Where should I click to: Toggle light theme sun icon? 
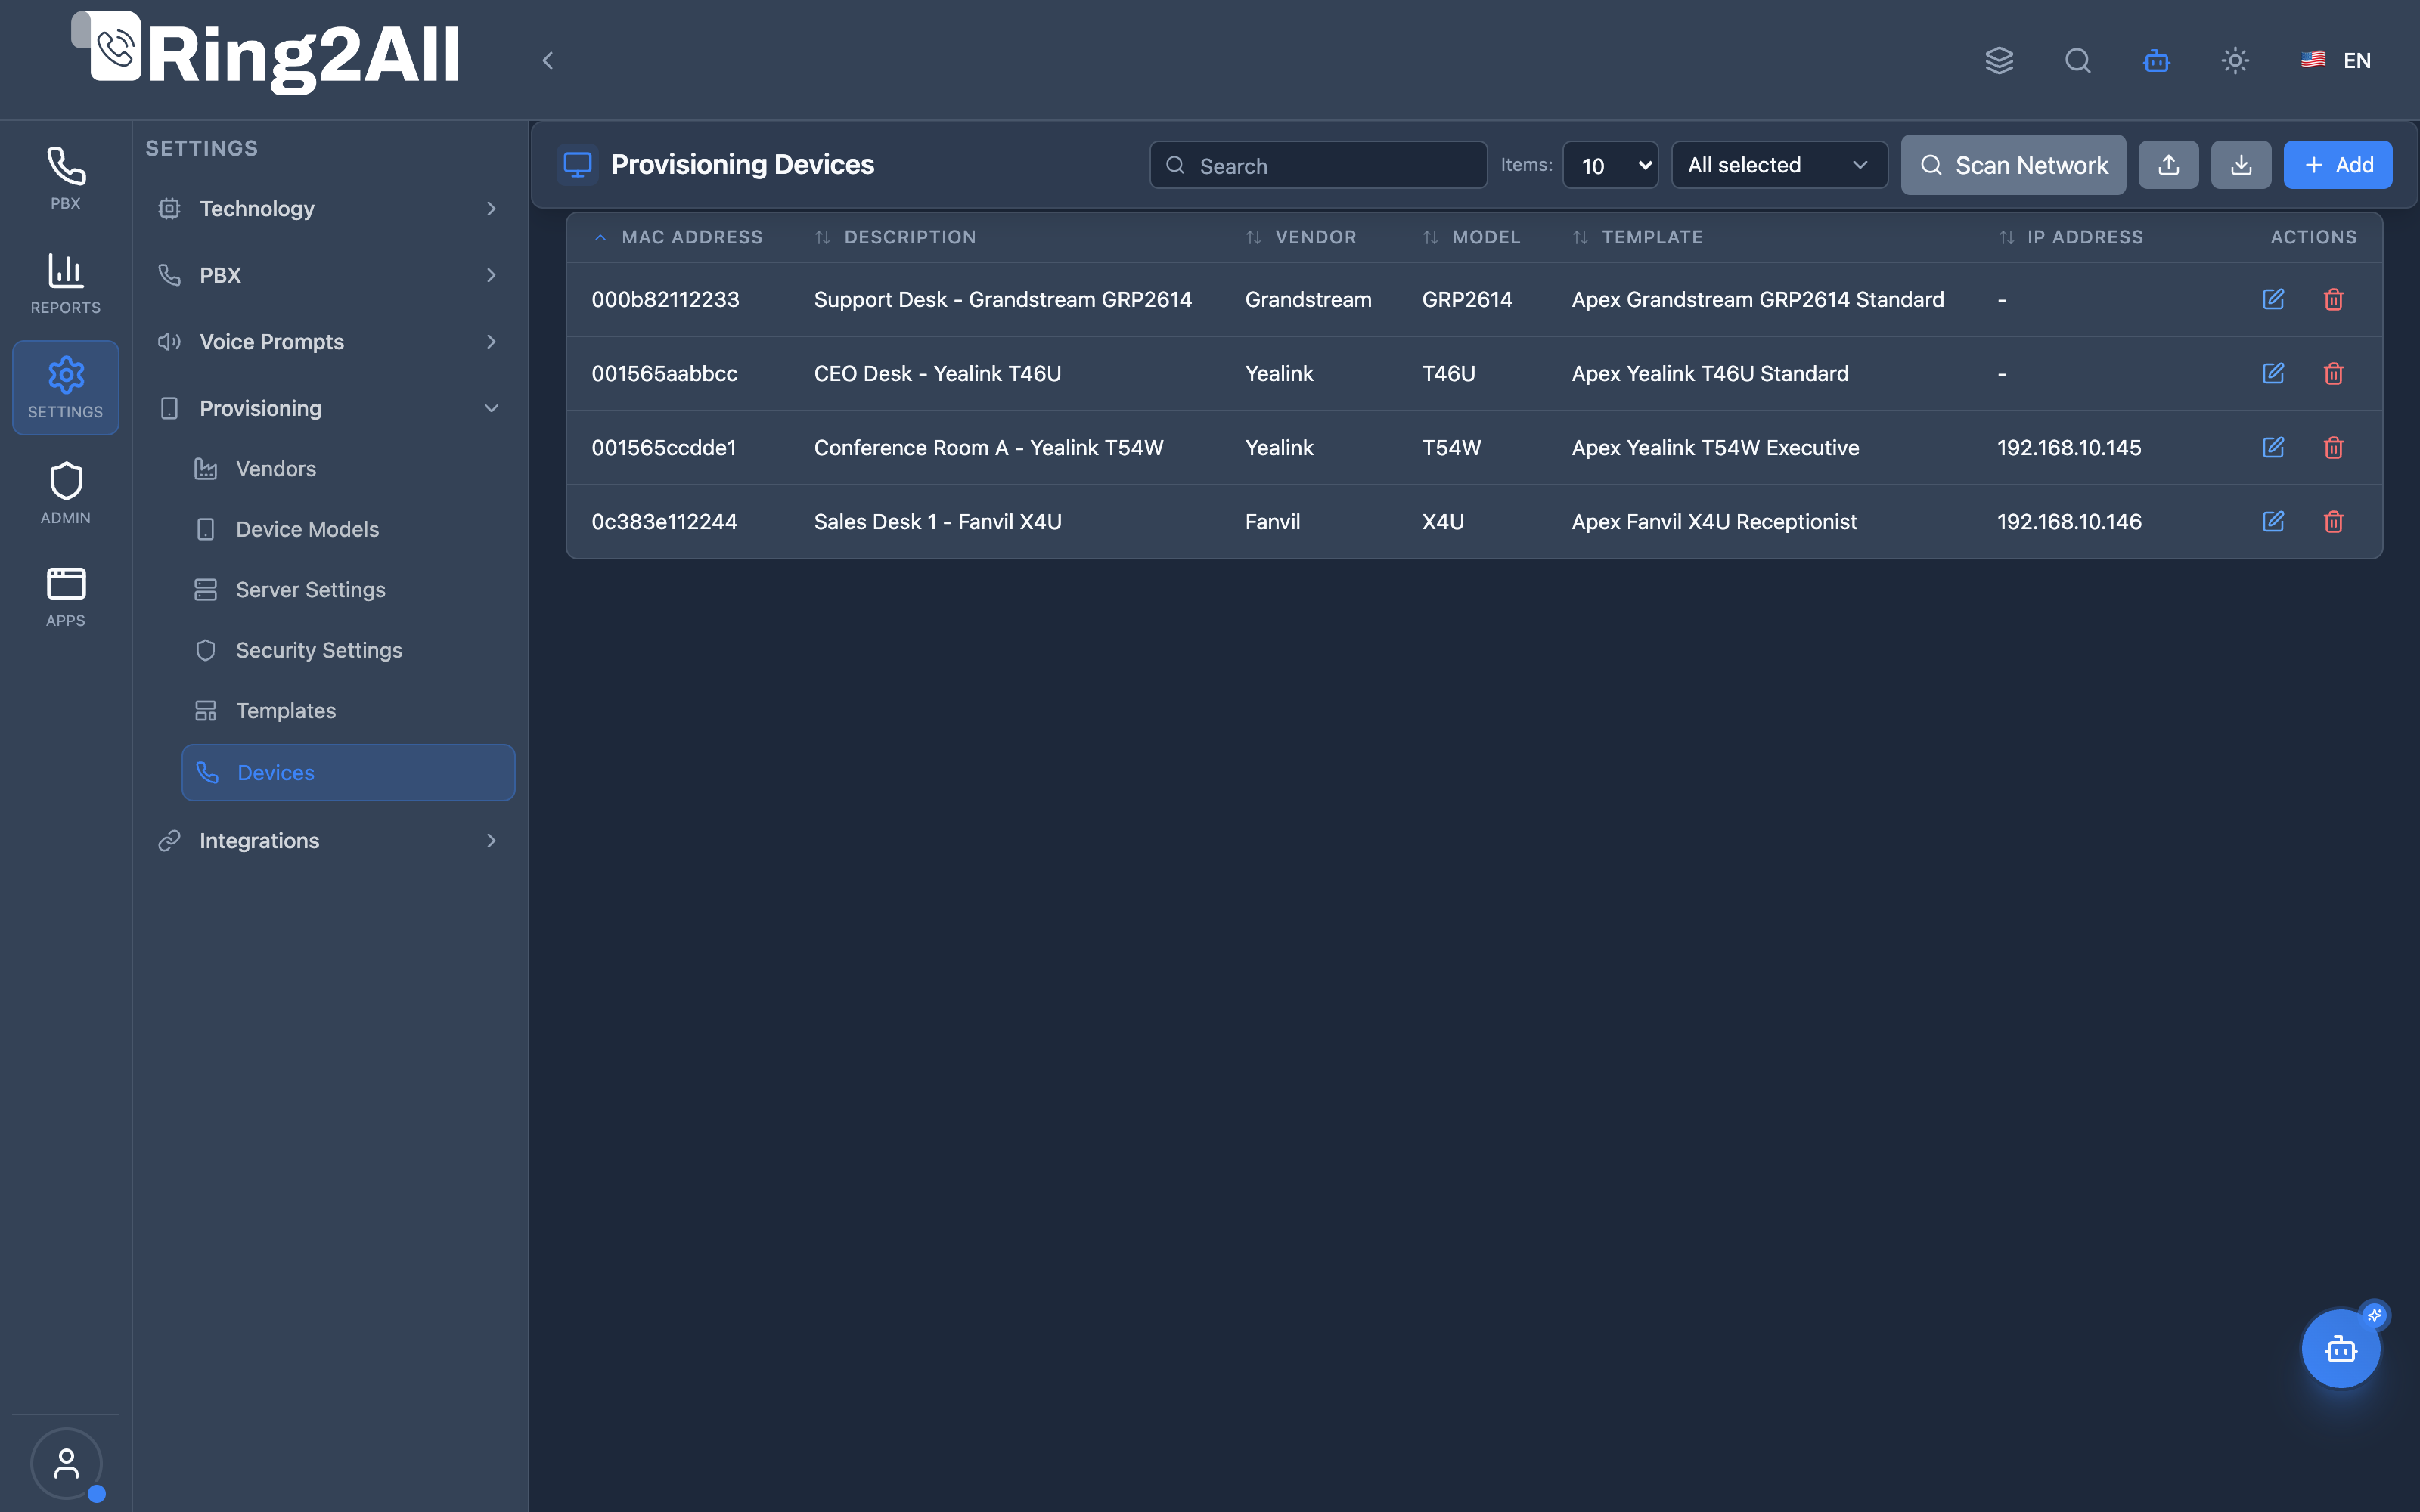2235,60
